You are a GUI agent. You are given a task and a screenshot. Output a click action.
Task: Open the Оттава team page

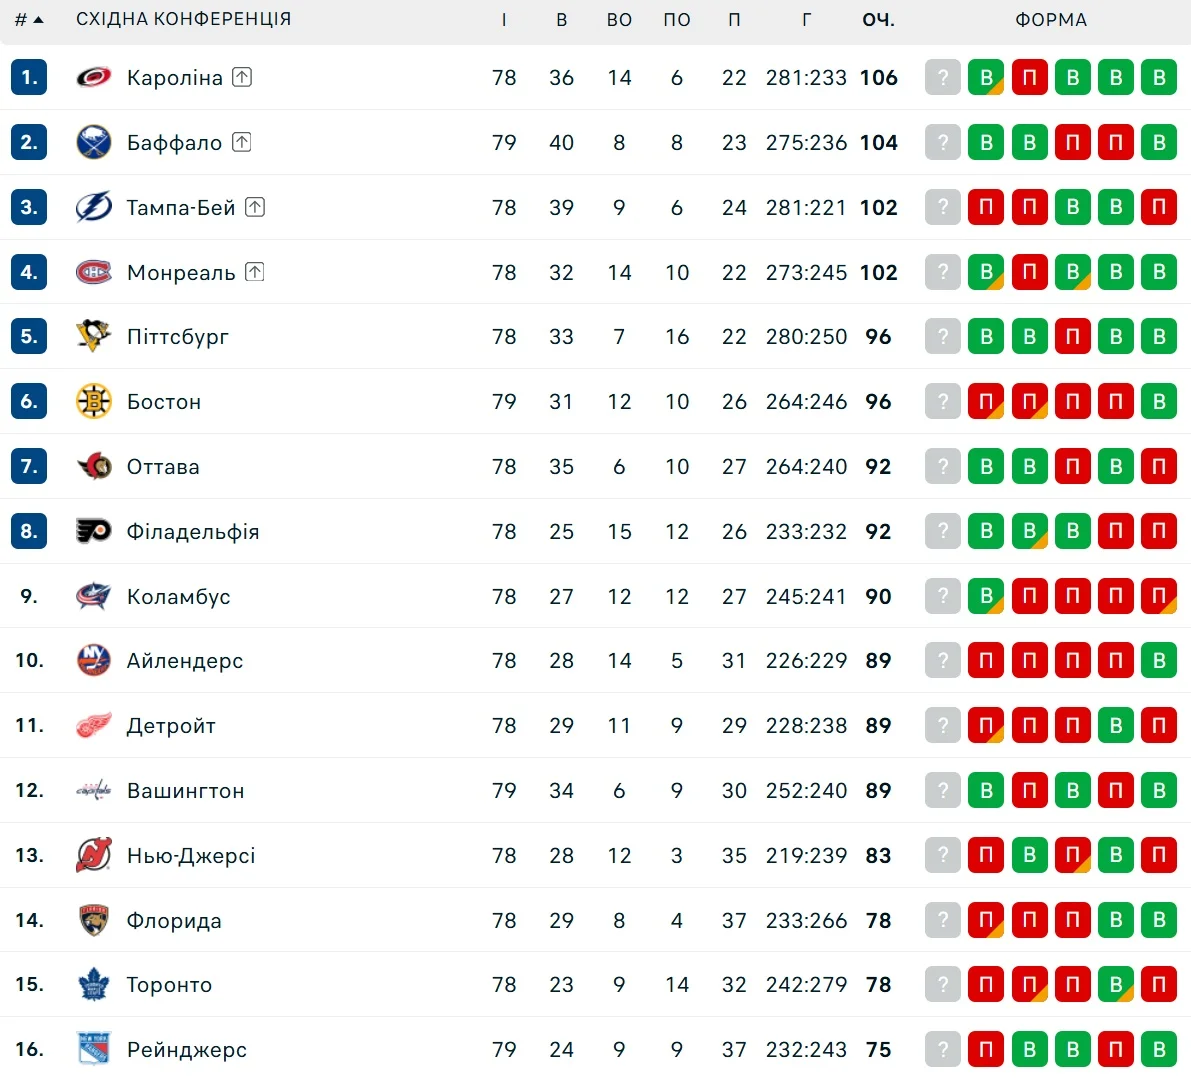163,467
